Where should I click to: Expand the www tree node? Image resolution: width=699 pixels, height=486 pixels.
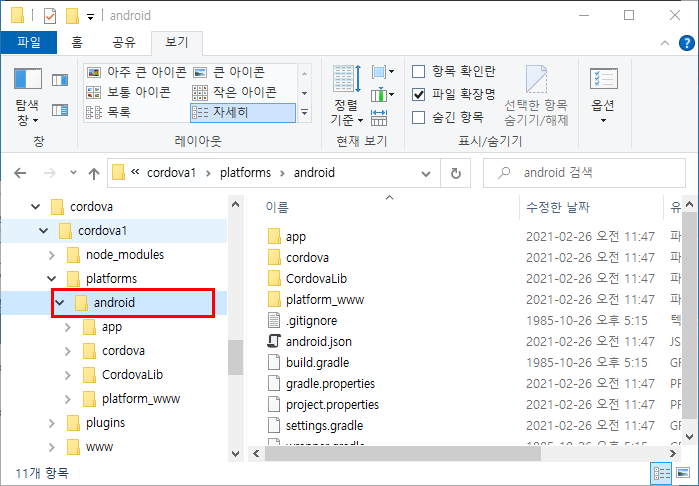[x=52, y=447]
